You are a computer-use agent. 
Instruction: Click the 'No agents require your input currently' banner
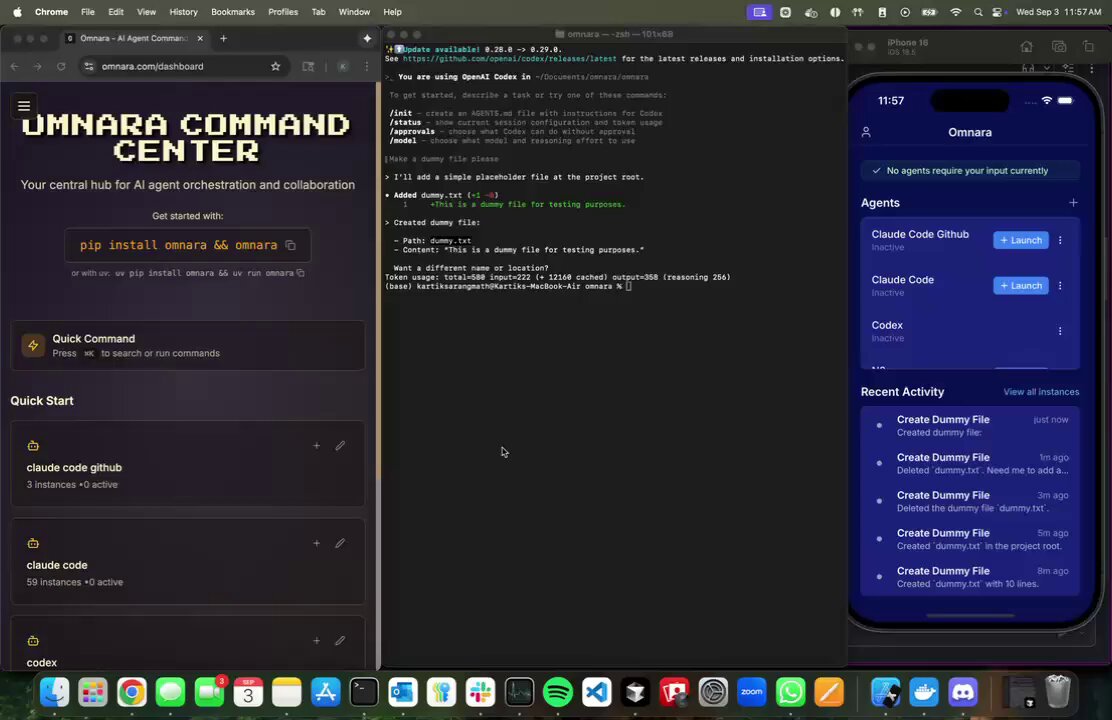969,171
